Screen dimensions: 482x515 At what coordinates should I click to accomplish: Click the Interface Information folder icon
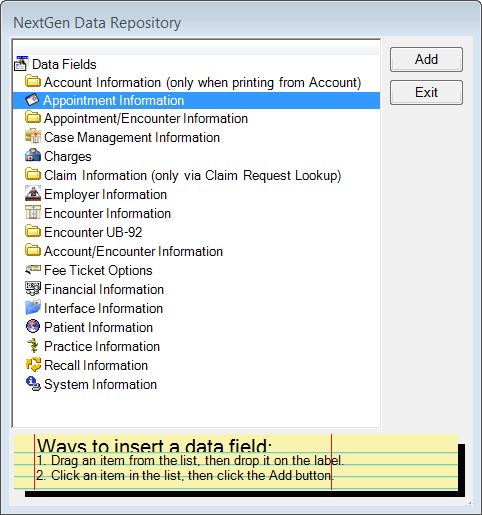(33, 307)
